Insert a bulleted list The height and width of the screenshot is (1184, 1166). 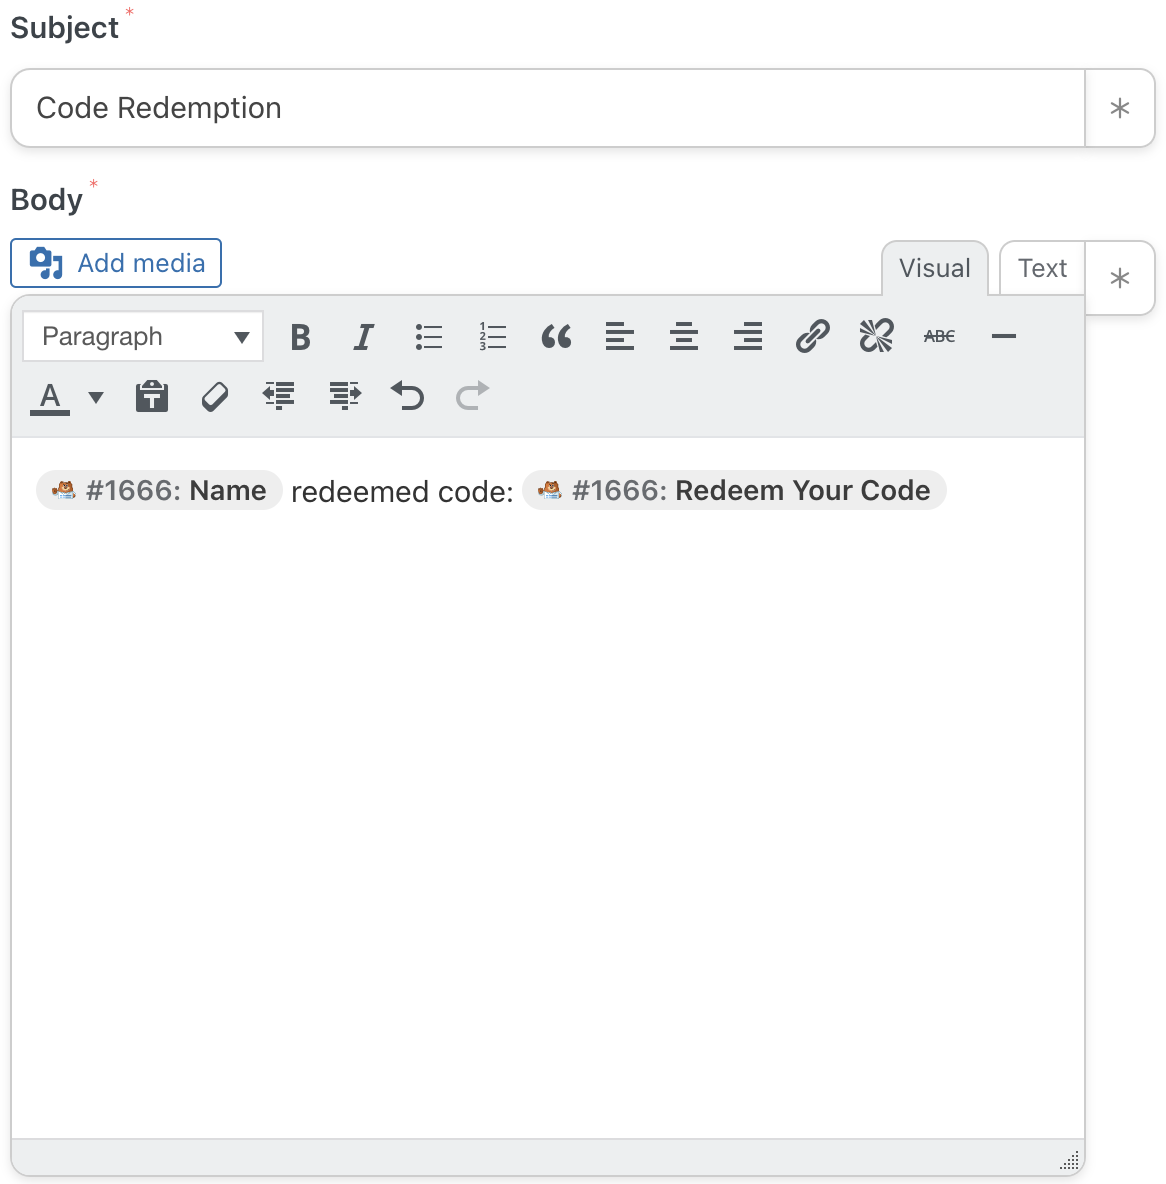[428, 337]
